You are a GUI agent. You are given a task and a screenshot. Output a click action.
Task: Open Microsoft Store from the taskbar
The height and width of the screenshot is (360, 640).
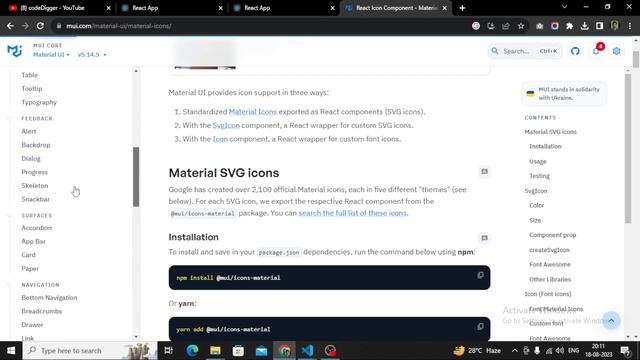[x=238, y=351]
